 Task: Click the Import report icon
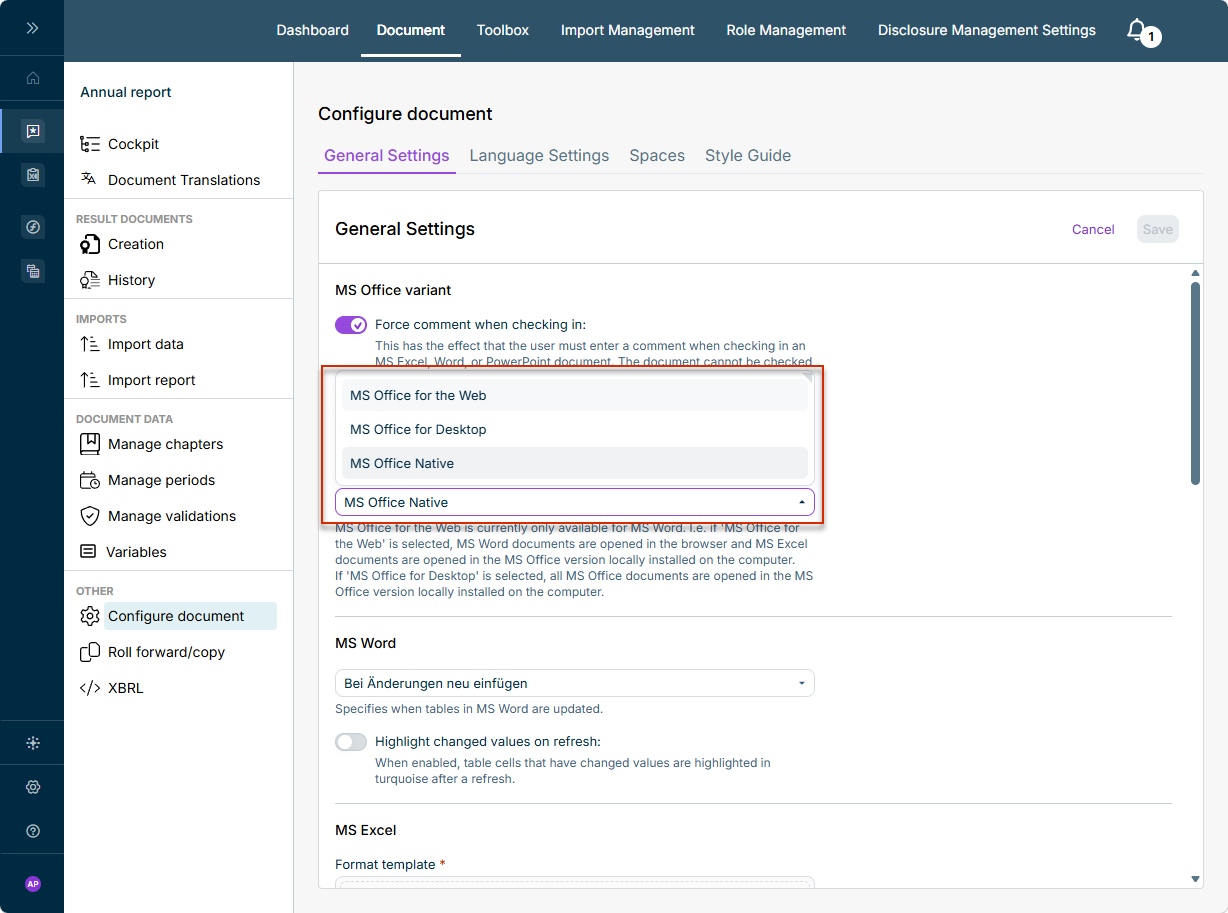89,380
